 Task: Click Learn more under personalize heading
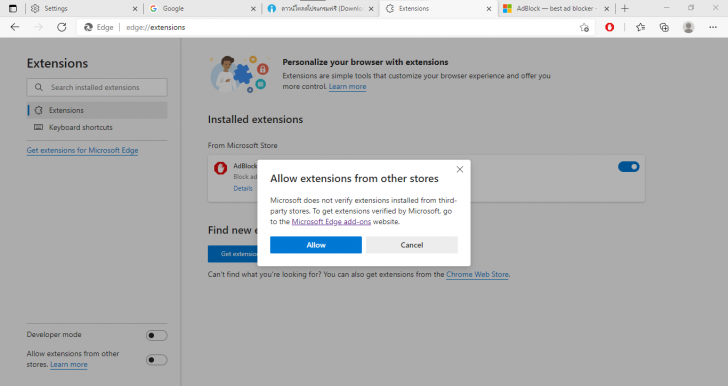coord(347,87)
